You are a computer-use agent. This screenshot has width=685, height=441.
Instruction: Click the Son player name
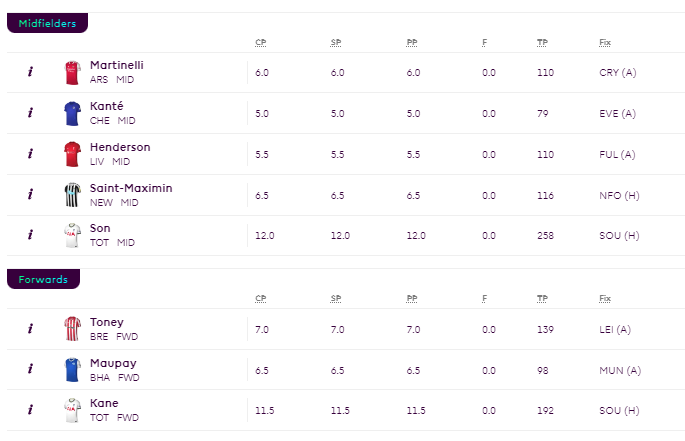[x=100, y=228]
